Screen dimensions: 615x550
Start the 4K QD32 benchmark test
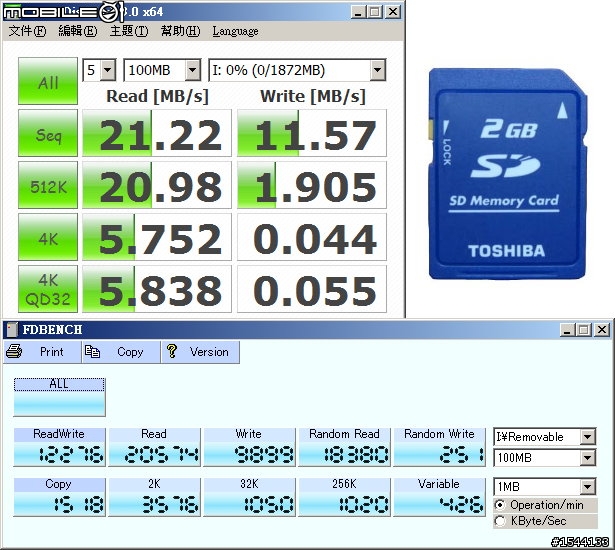tap(48, 289)
